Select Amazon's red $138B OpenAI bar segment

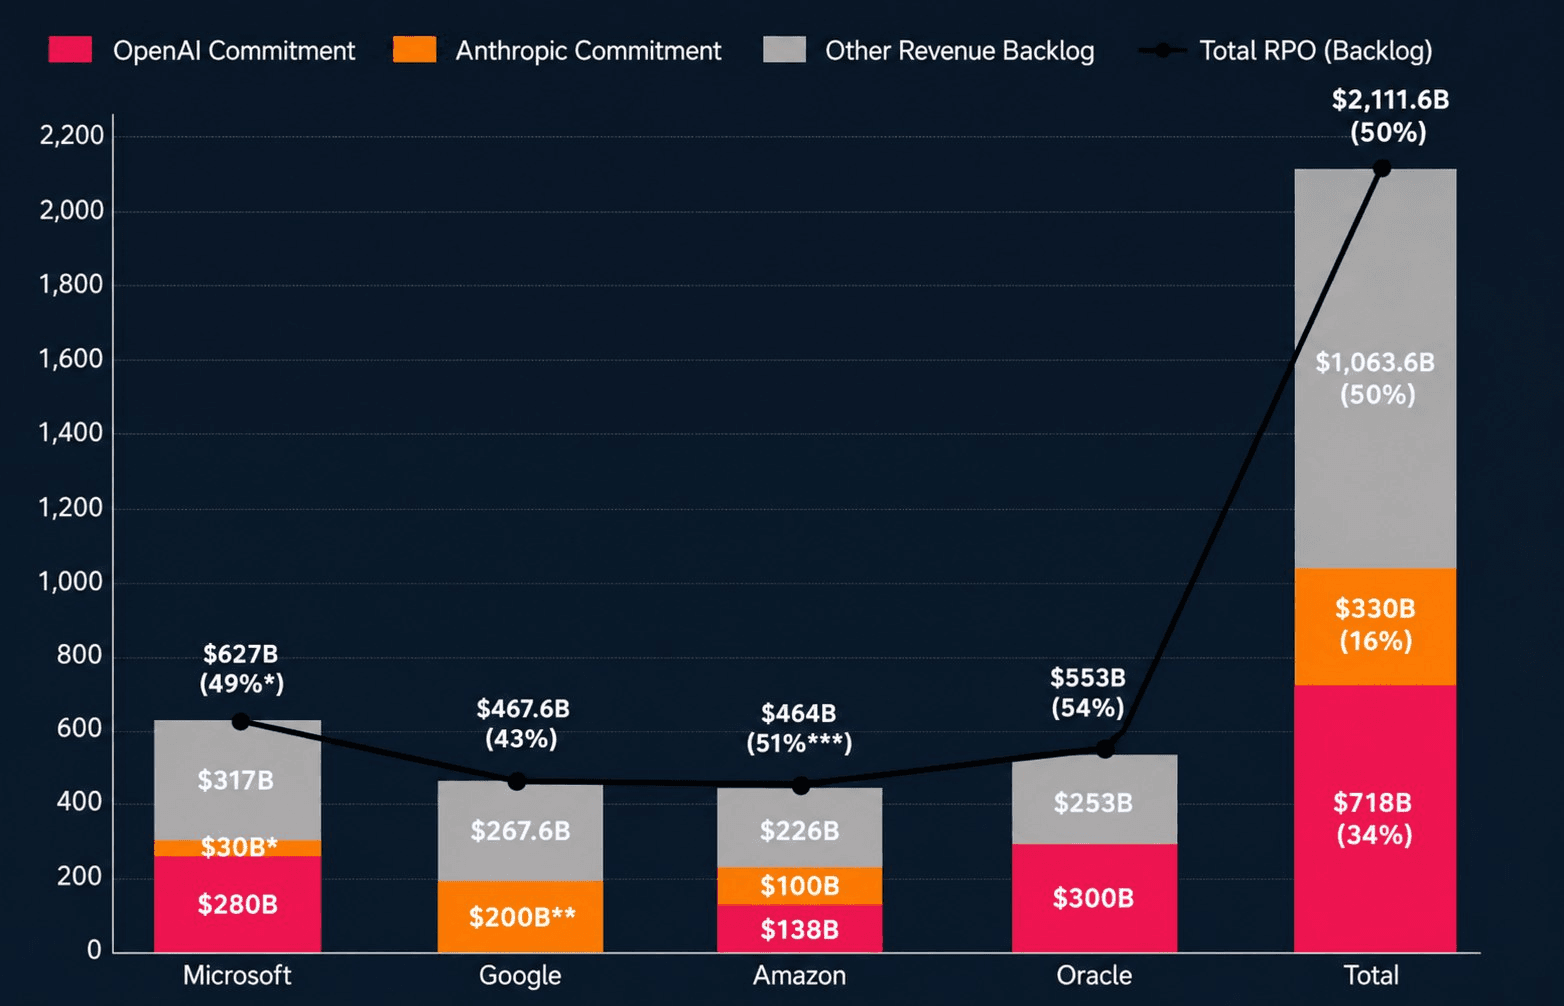(799, 929)
